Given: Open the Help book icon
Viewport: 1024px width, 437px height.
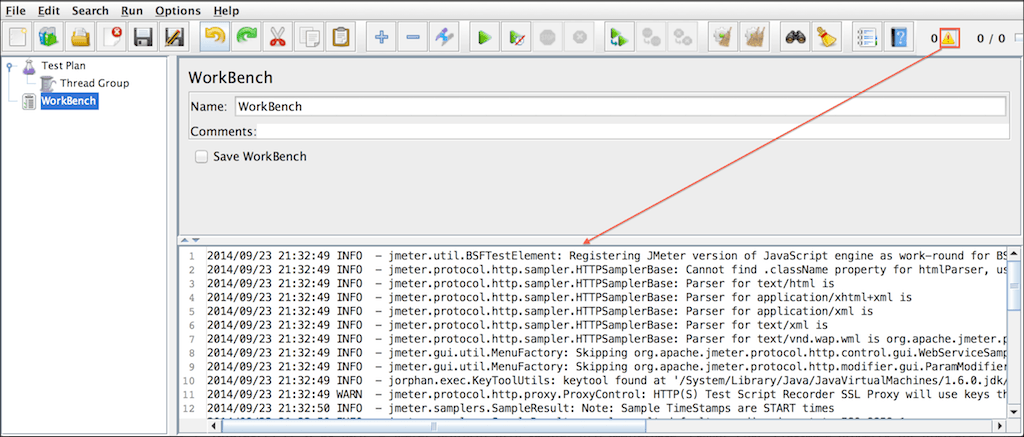Looking at the screenshot, I should pos(899,38).
